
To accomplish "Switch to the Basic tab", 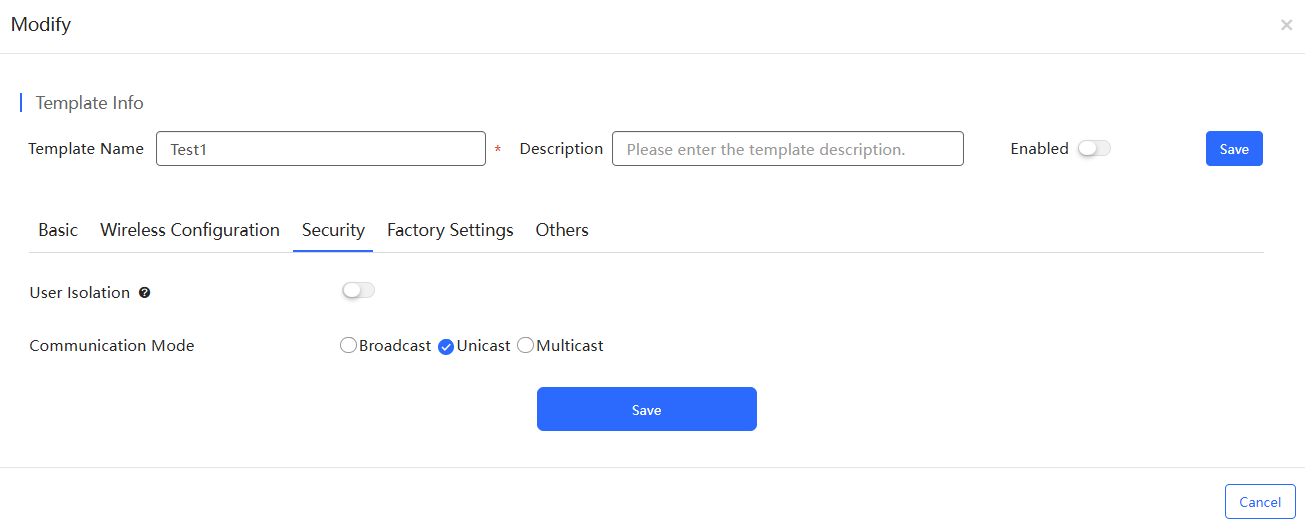I will 58,230.
